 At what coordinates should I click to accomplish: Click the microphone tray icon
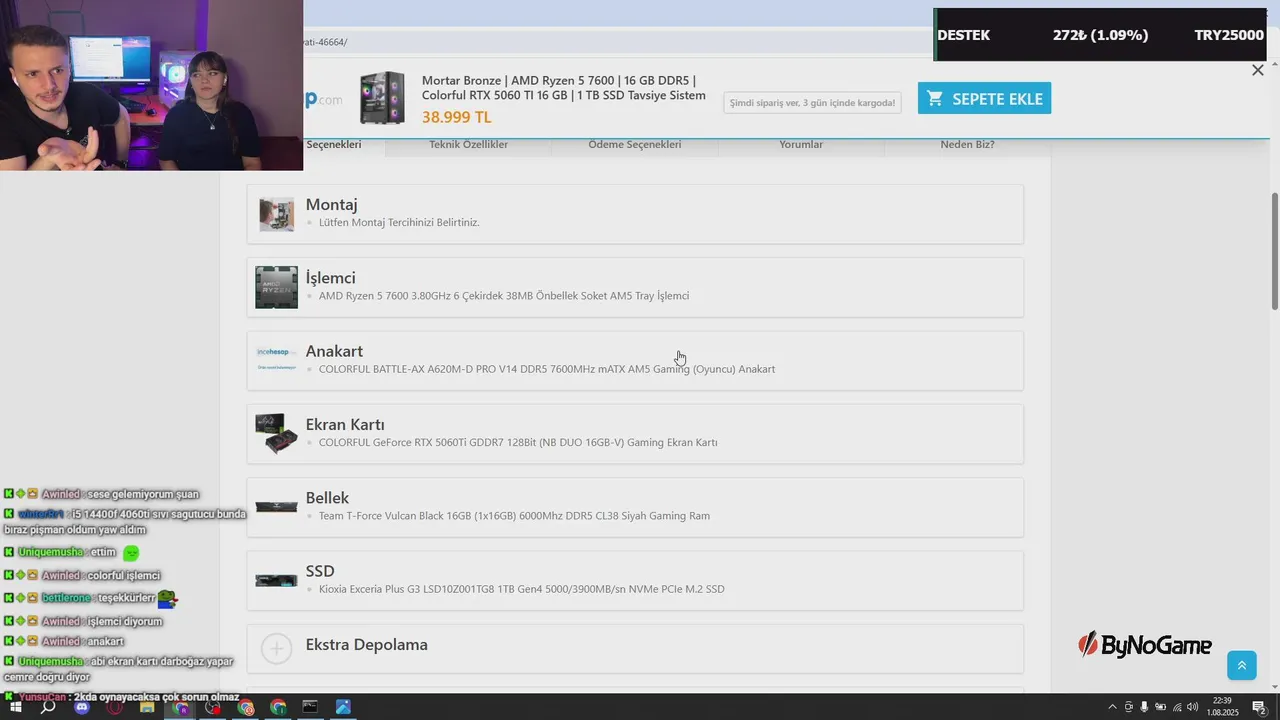click(x=1144, y=707)
